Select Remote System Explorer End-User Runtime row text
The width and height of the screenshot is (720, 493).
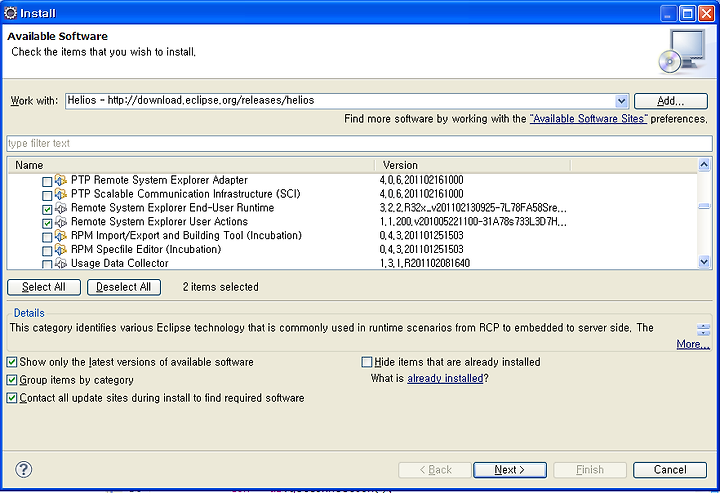point(172,208)
